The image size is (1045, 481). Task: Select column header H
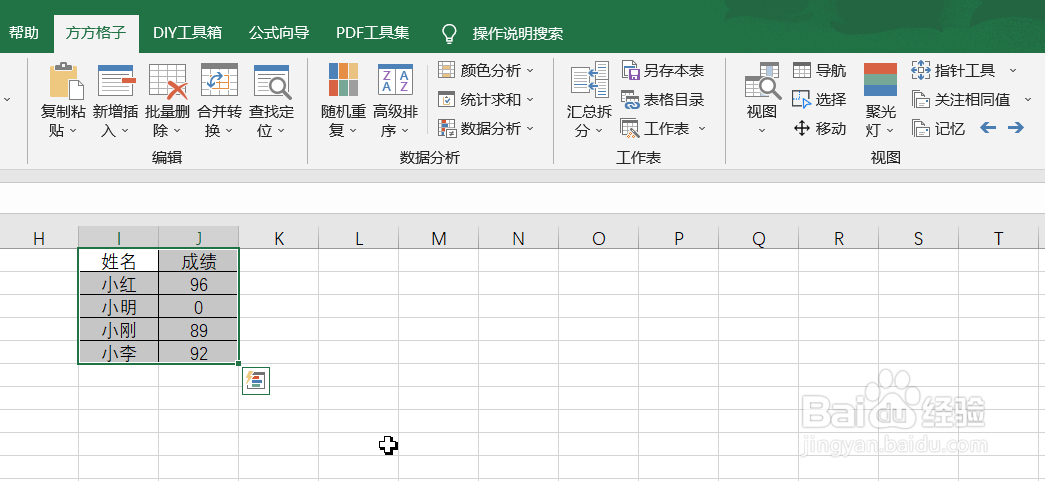click(x=39, y=238)
